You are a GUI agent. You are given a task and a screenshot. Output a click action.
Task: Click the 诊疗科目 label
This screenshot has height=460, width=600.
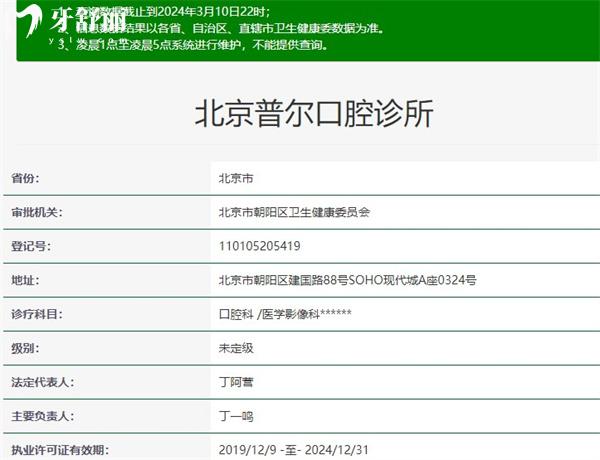(37, 314)
